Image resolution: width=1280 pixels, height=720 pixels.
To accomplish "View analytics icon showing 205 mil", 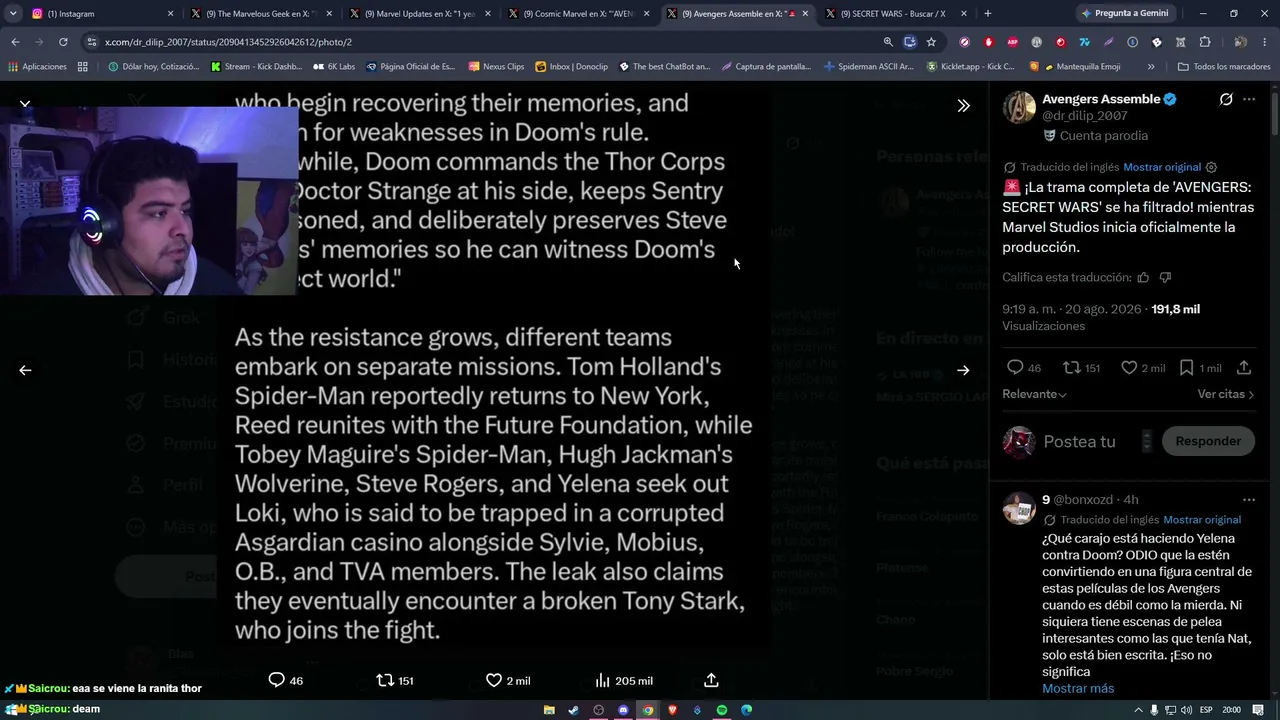I will (x=602, y=680).
